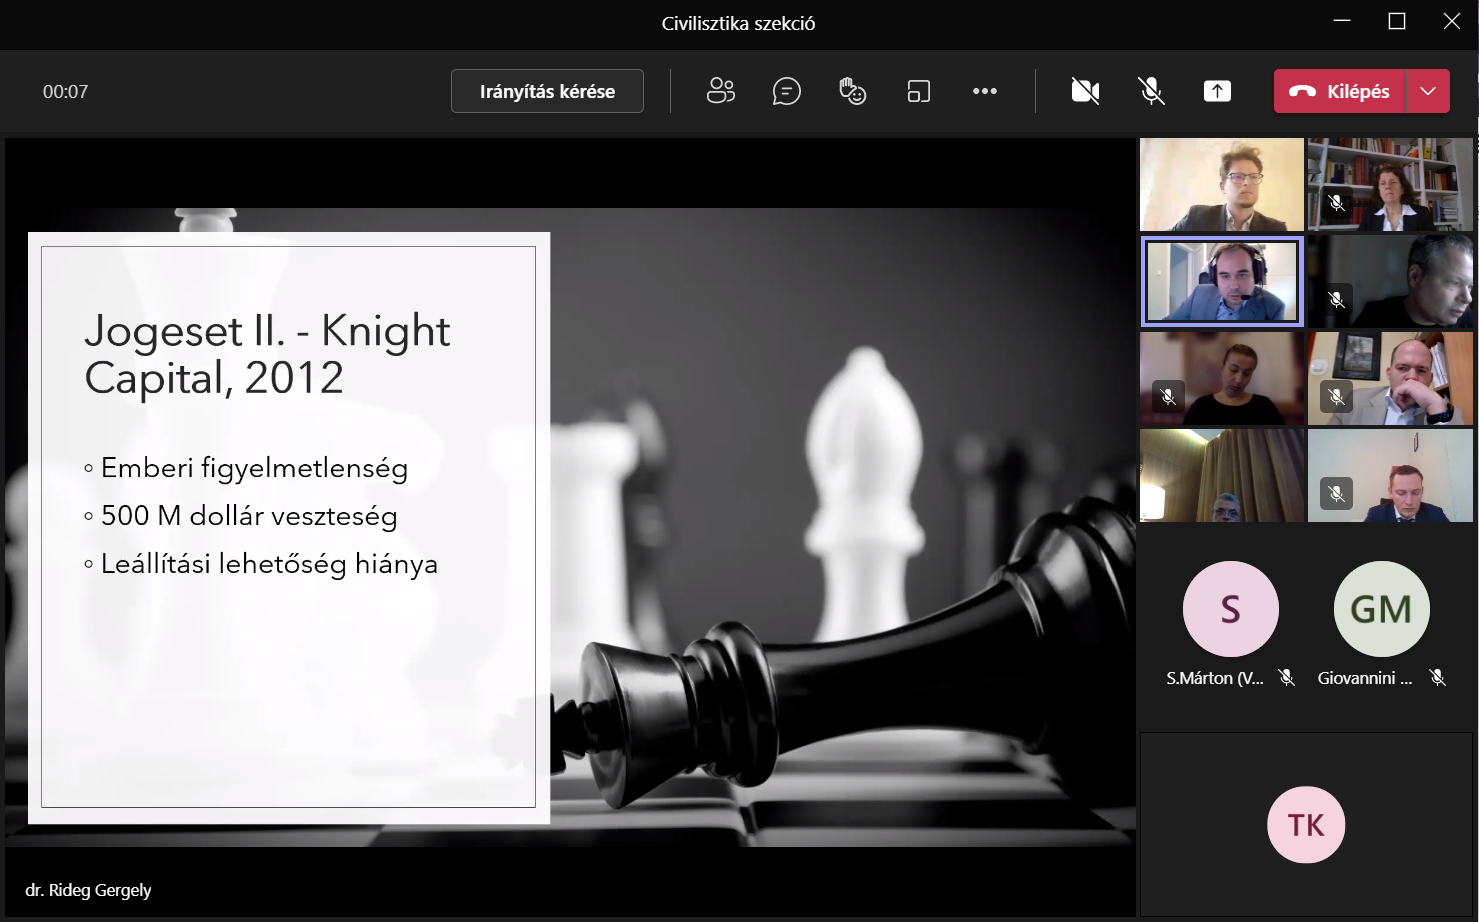Click presenter name dr. Rideg Gergely
The width and height of the screenshot is (1479, 922).
click(x=88, y=890)
